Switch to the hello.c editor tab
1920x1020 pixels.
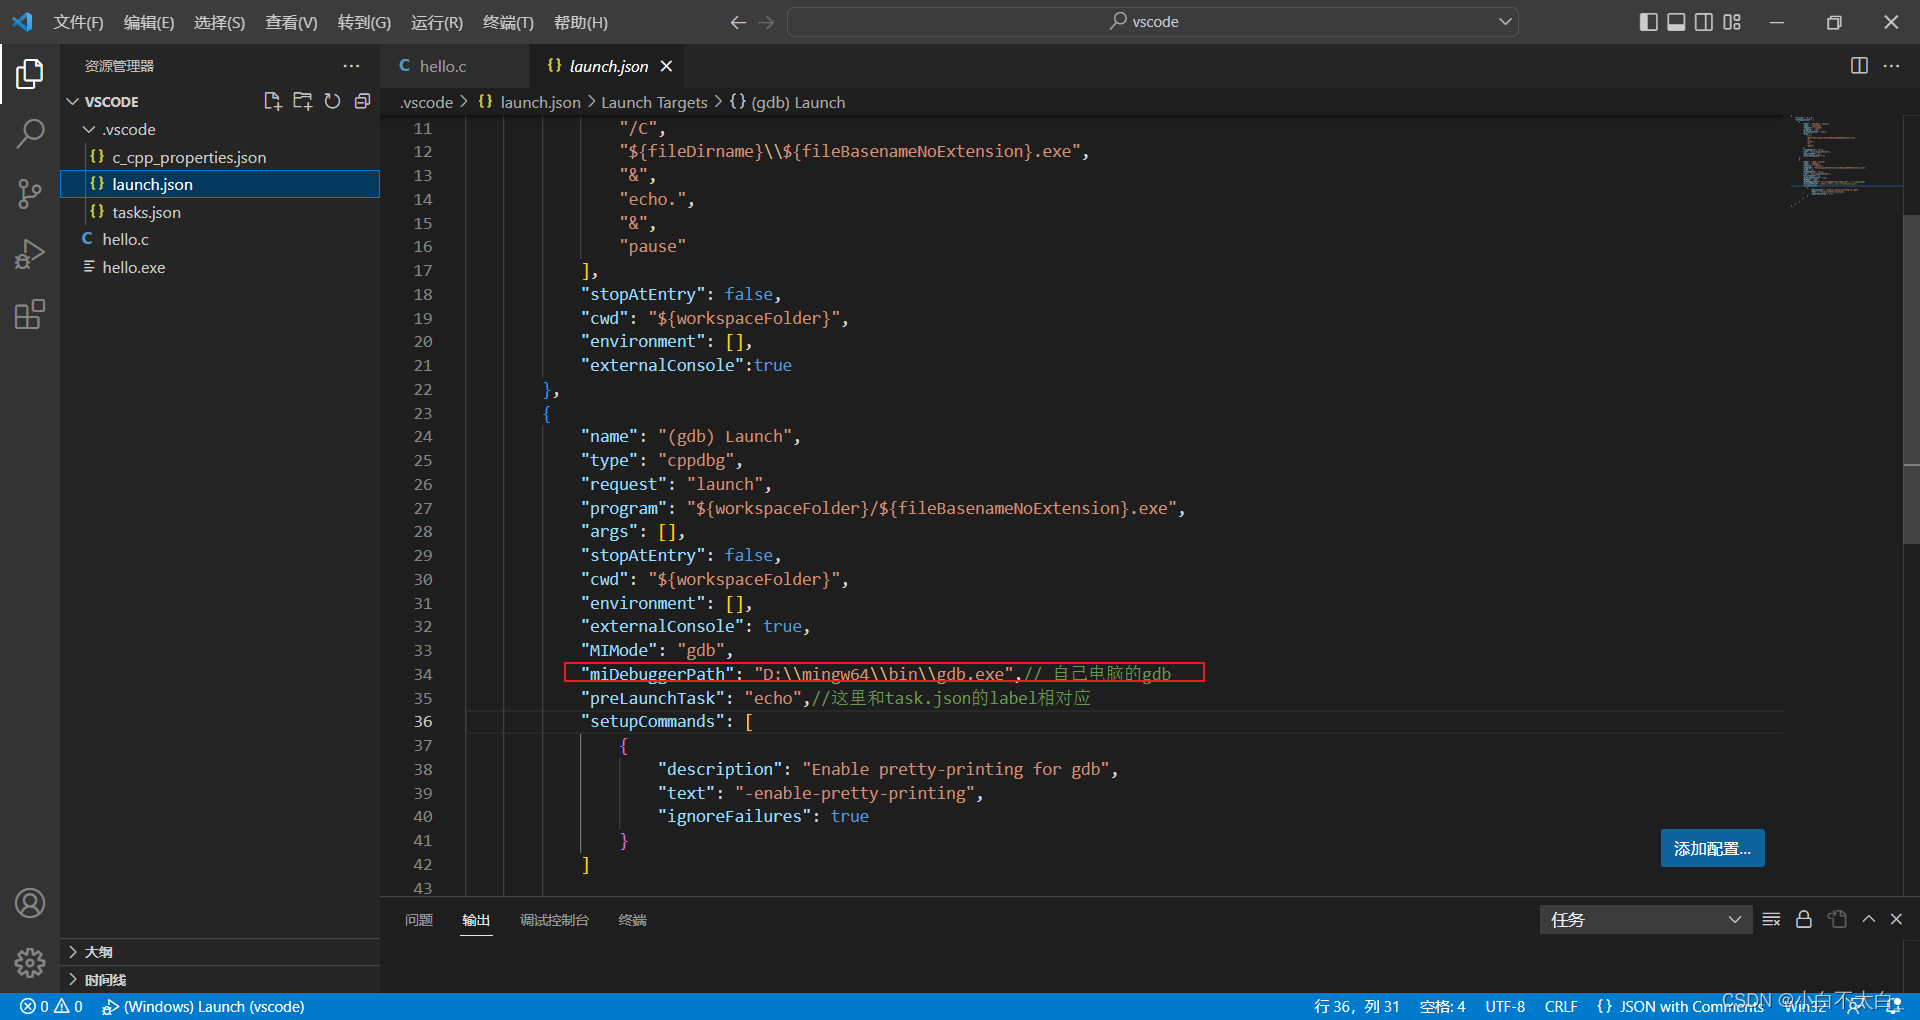pyautogui.click(x=455, y=66)
